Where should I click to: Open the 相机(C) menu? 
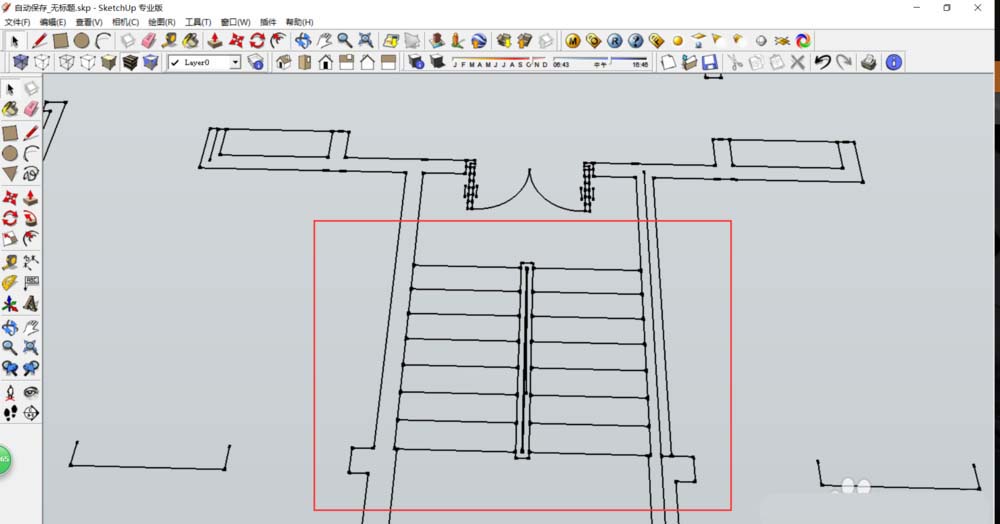pyautogui.click(x=125, y=22)
